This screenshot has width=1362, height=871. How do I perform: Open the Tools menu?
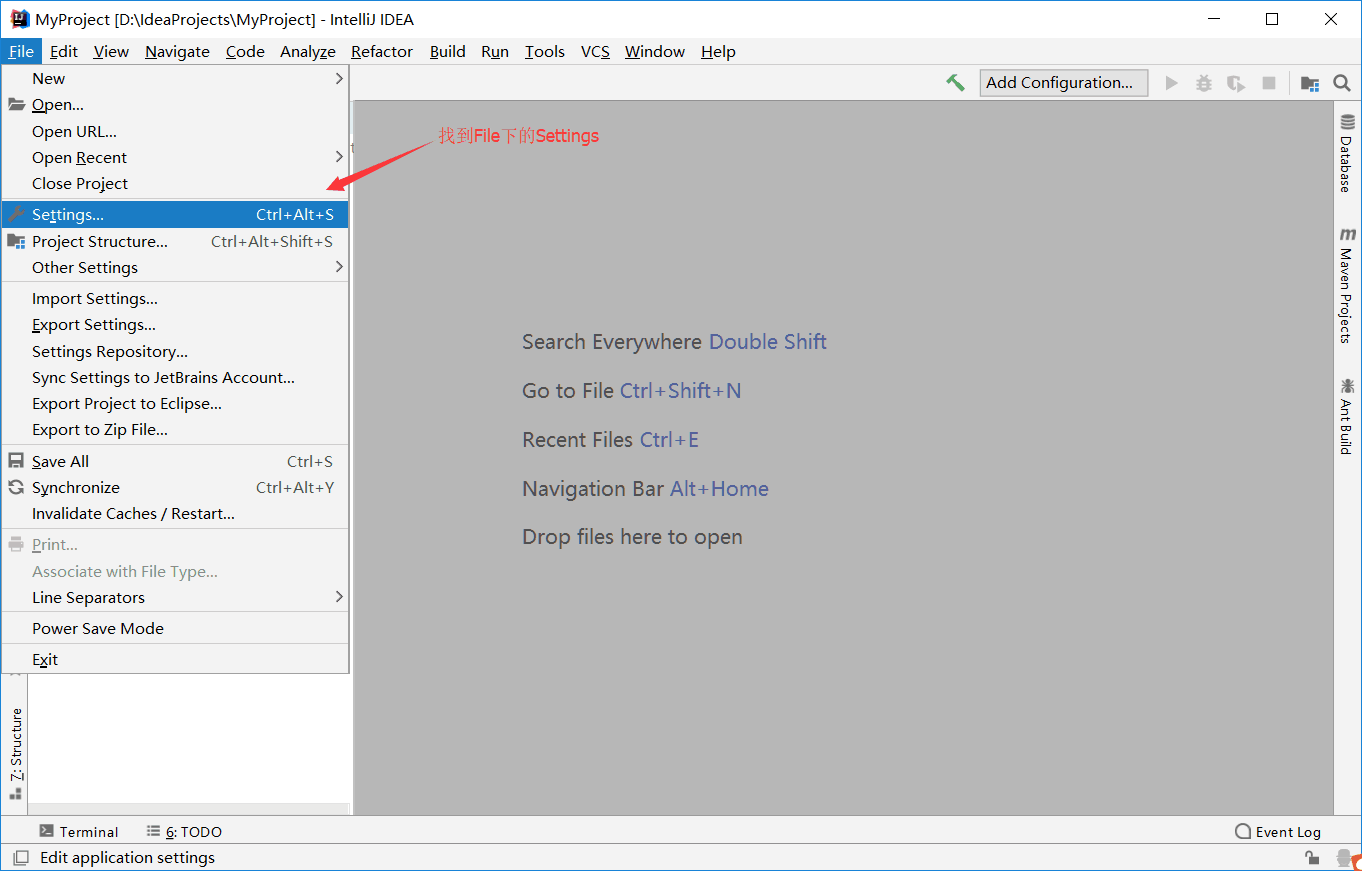pos(545,52)
